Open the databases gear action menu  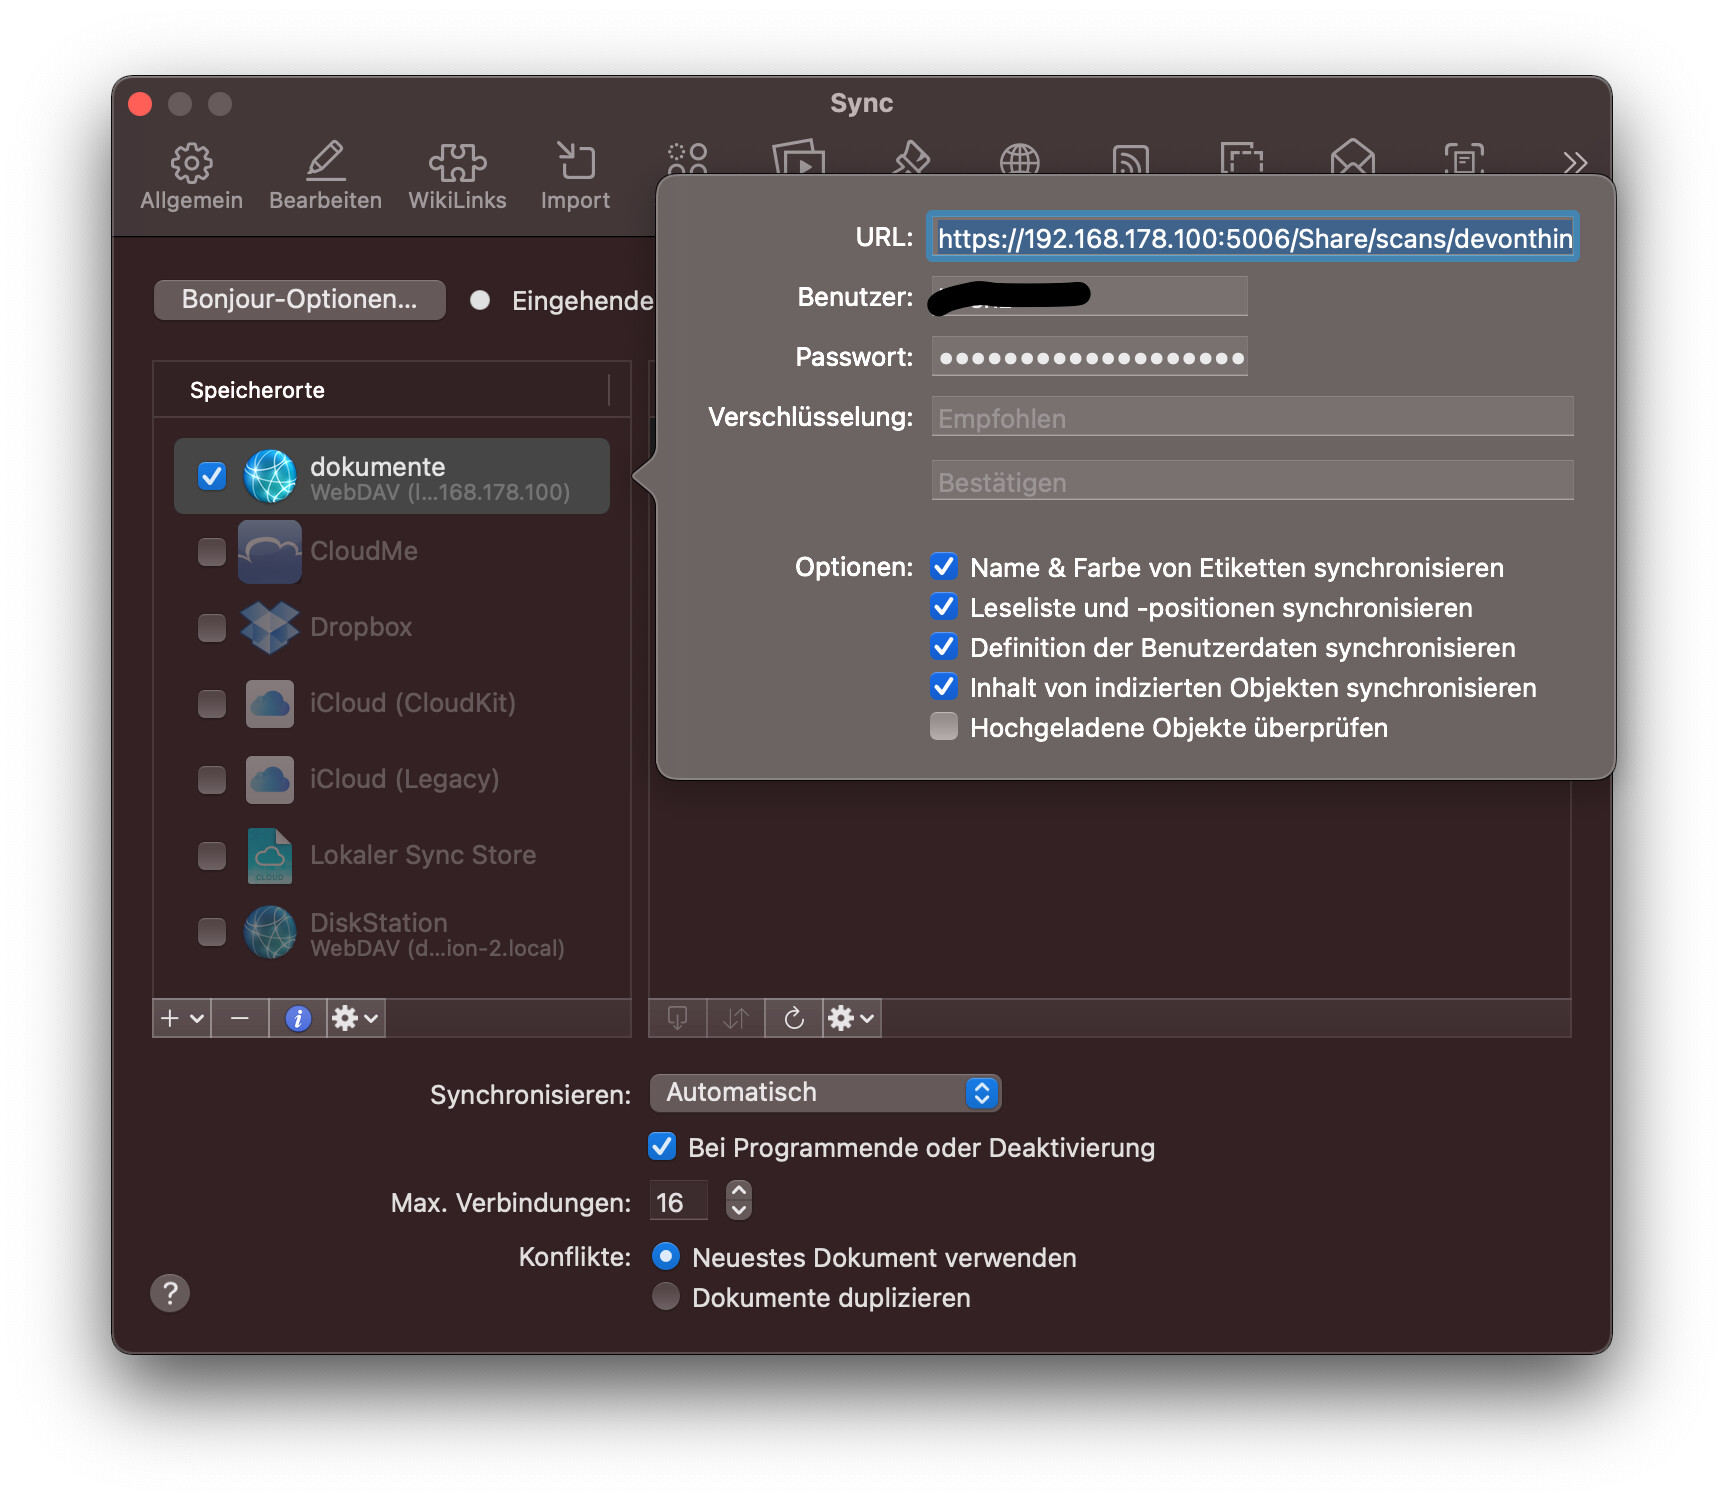852,1018
